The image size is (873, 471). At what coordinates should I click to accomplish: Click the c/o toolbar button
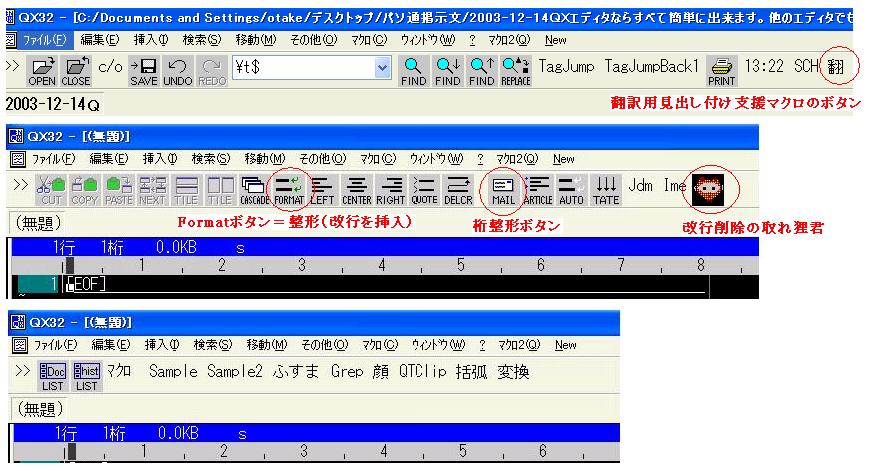tap(110, 67)
